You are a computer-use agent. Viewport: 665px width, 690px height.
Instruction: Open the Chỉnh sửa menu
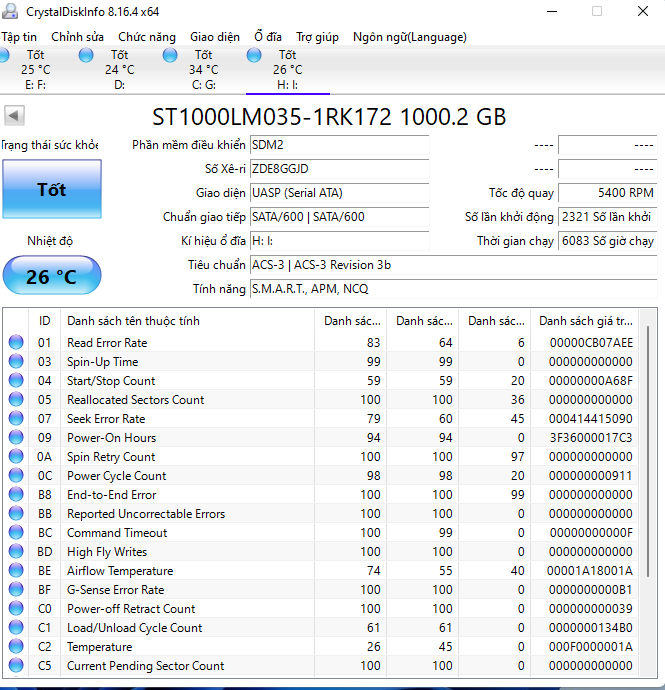click(77, 37)
